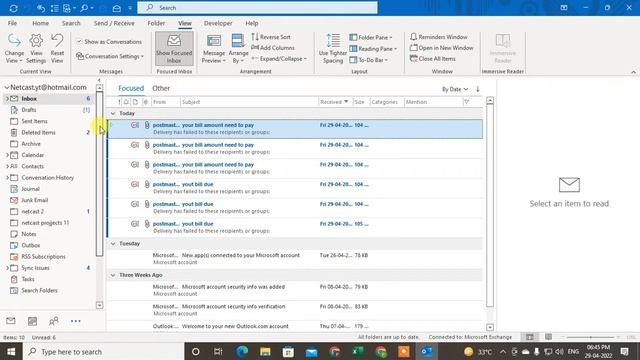The width and height of the screenshot is (640, 360).
Task: Switch to the Other inbox tab
Action: tap(161, 88)
